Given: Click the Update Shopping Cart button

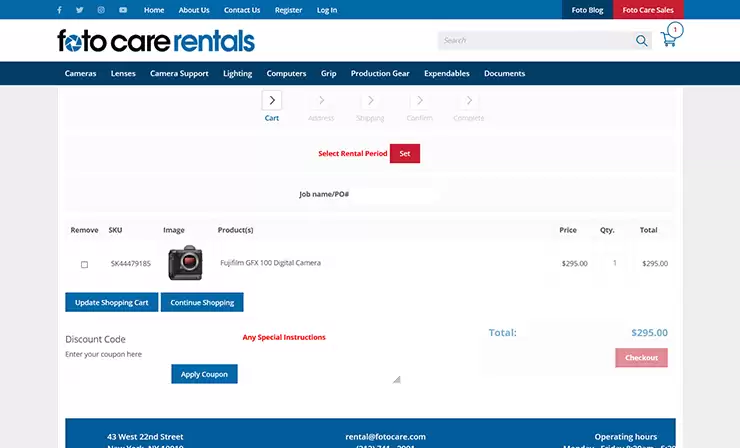Looking at the screenshot, I should click(111, 302).
